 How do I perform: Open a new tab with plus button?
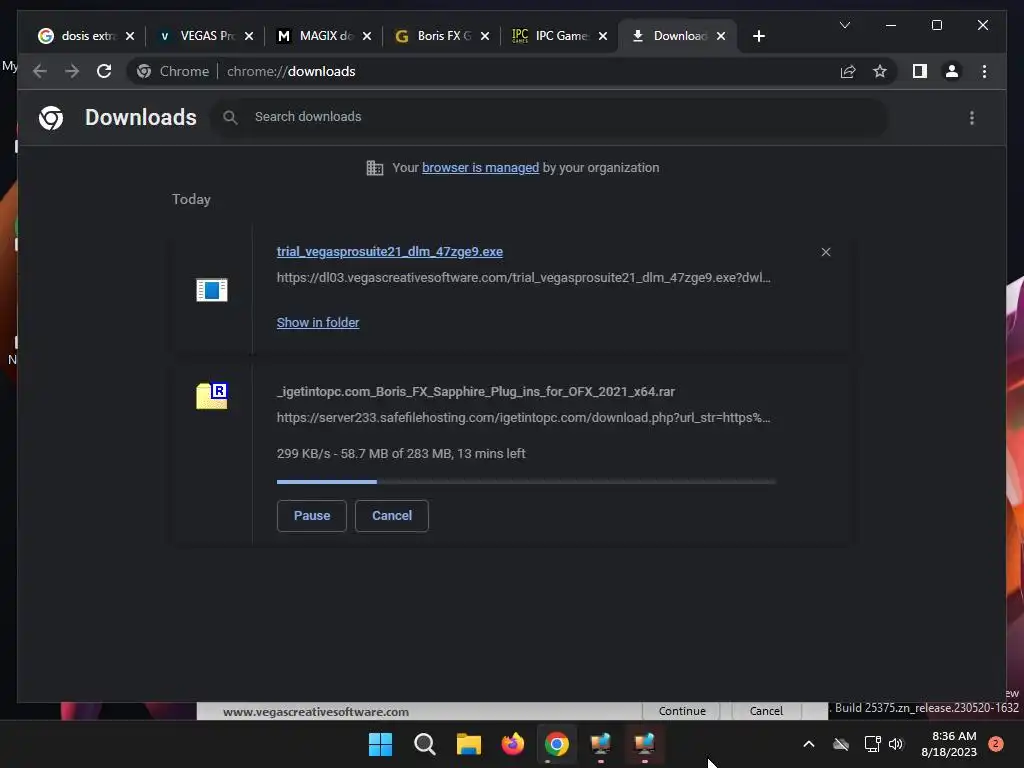click(x=758, y=36)
